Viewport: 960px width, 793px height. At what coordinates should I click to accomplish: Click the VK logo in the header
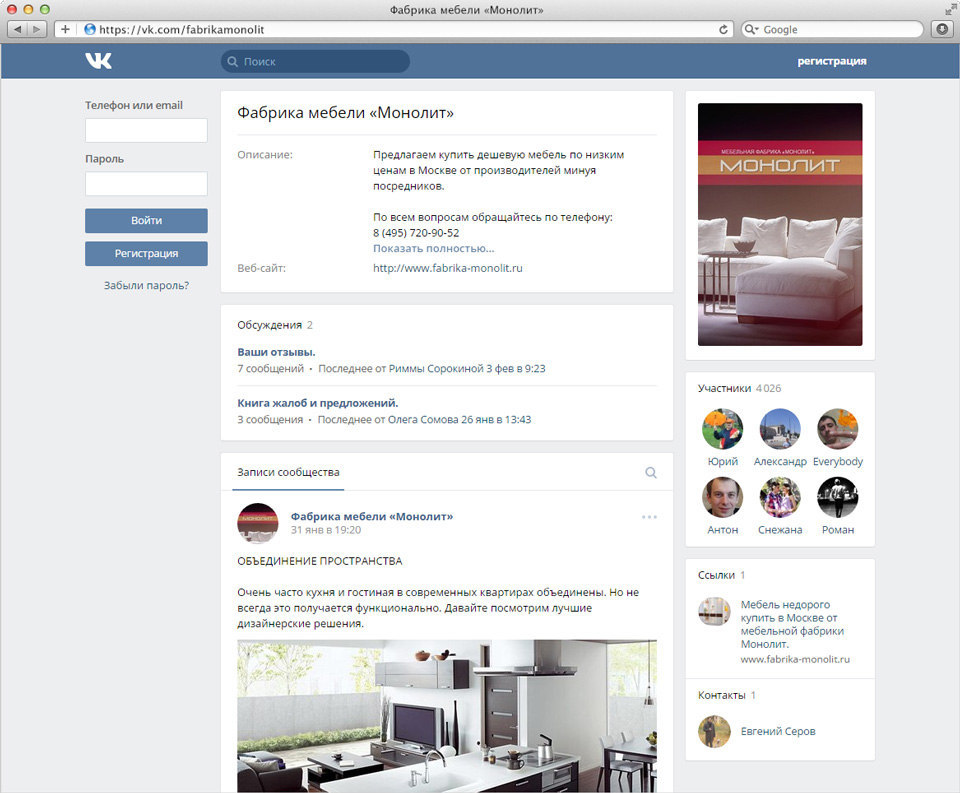click(x=98, y=61)
